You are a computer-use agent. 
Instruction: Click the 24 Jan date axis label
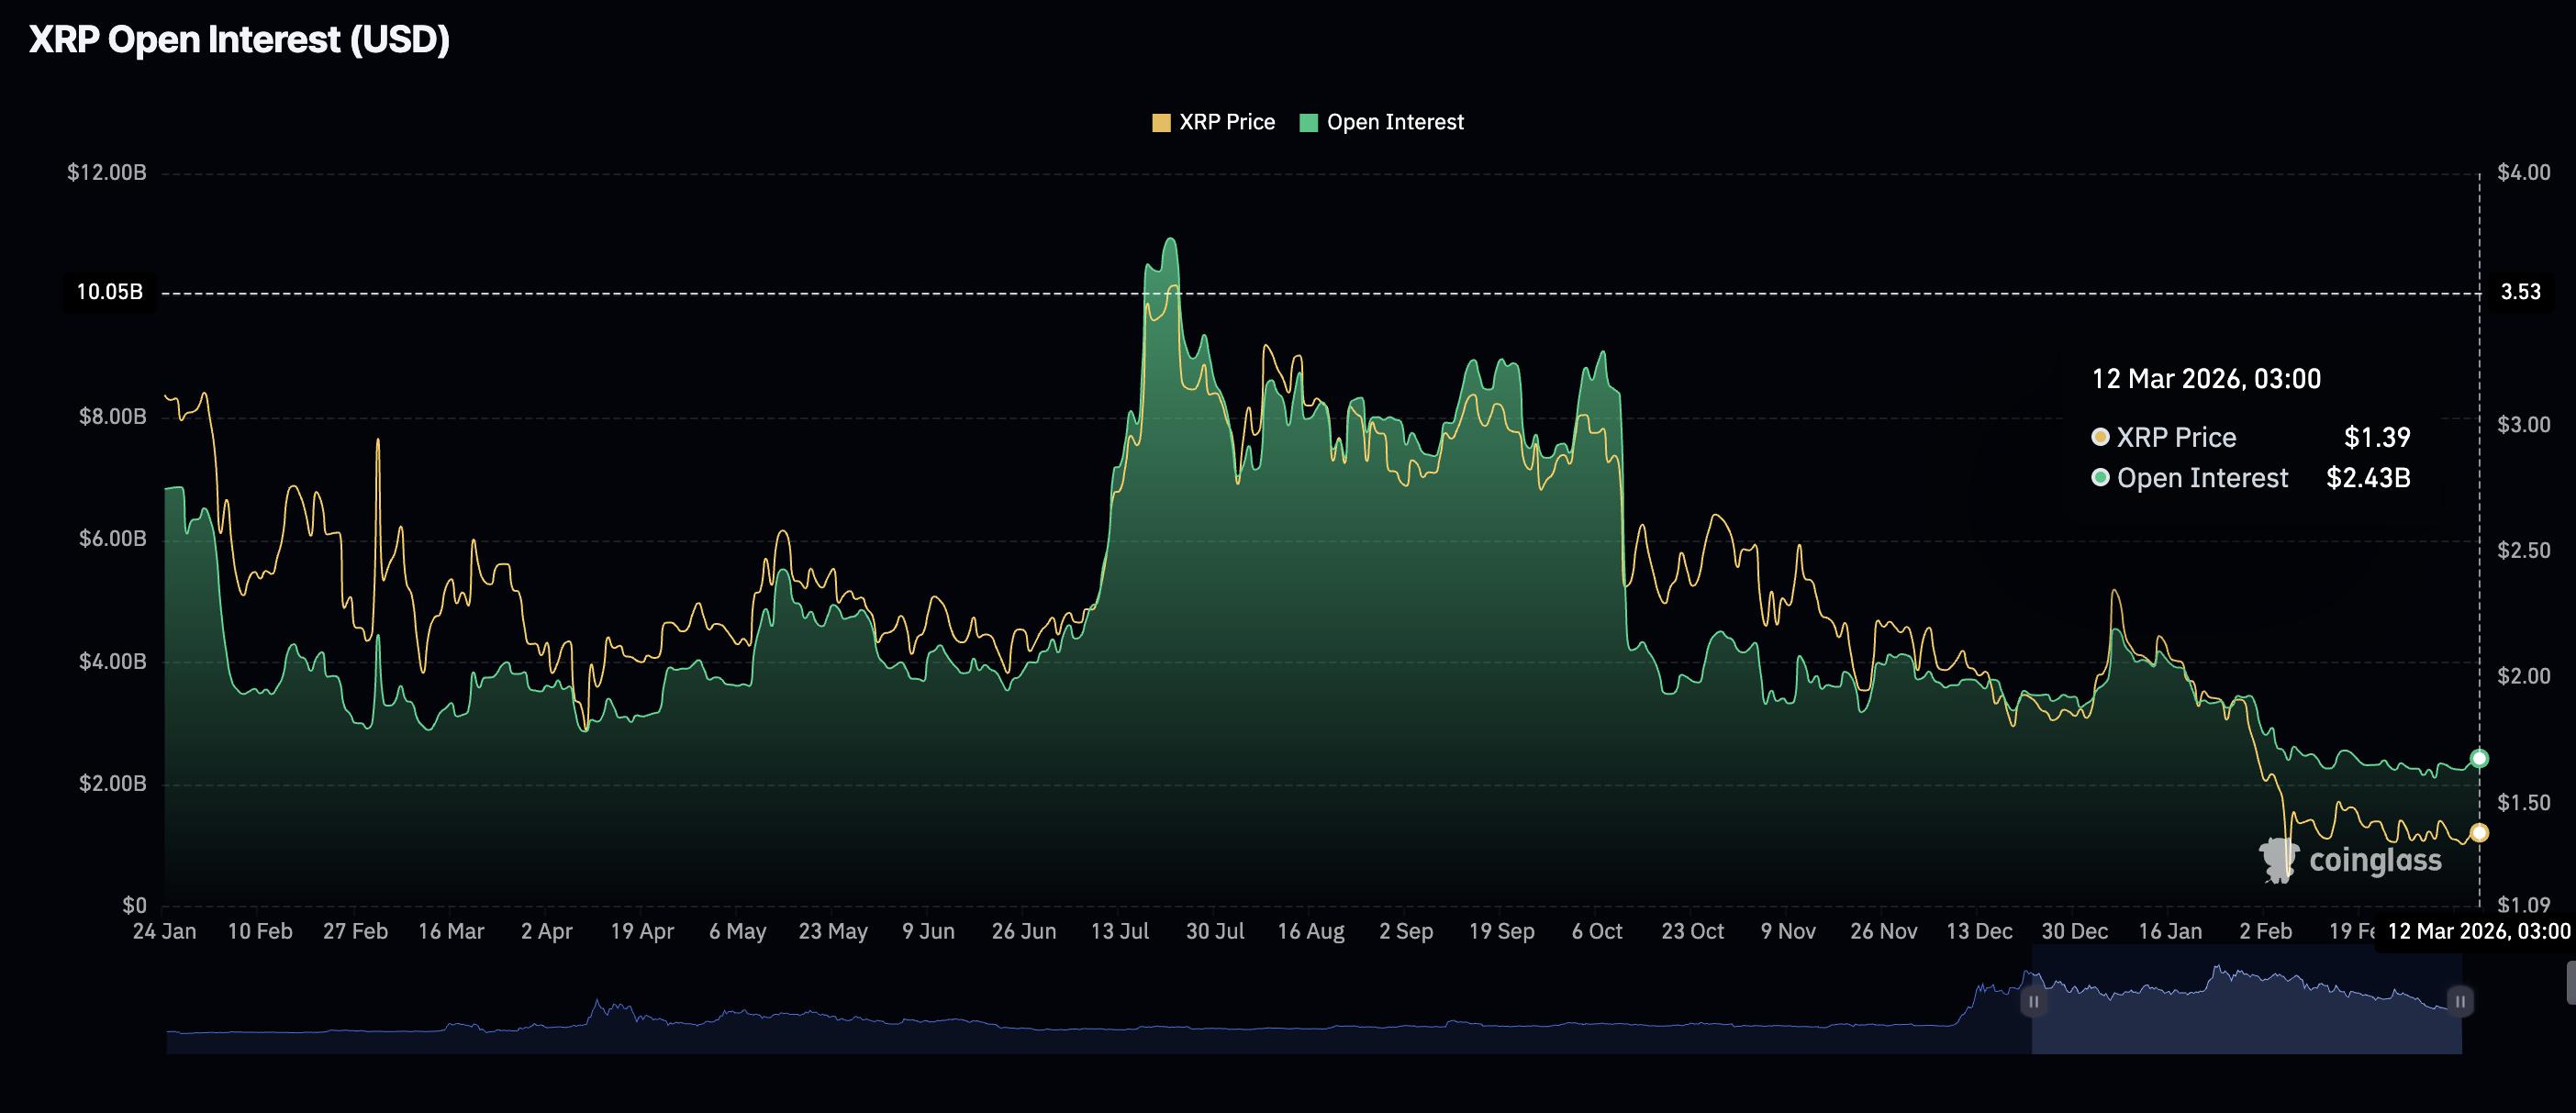click(x=164, y=931)
